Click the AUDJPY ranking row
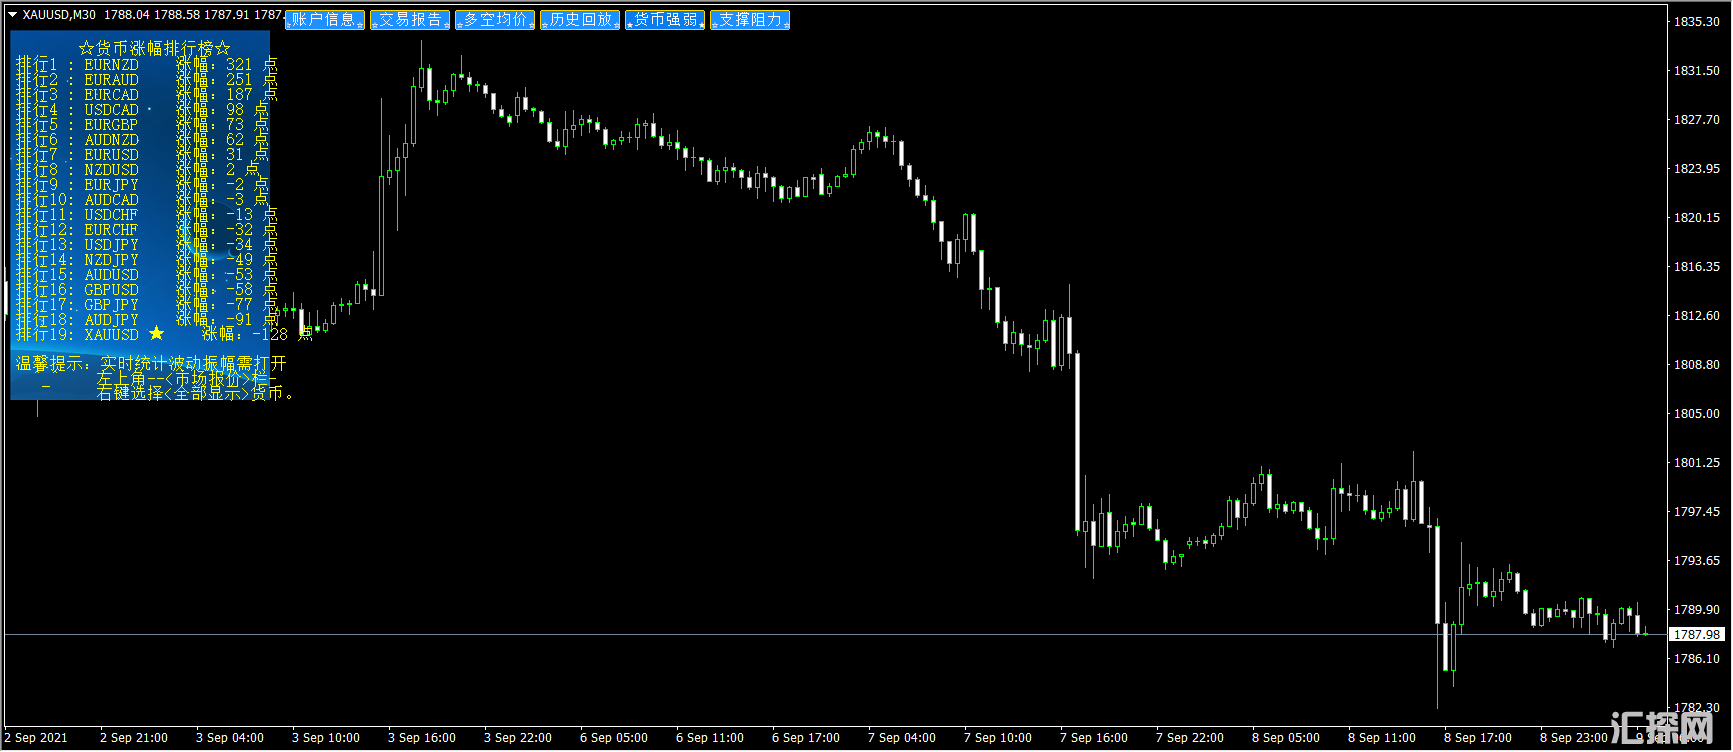Screen dimensions: 1733x752 point(111,320)
